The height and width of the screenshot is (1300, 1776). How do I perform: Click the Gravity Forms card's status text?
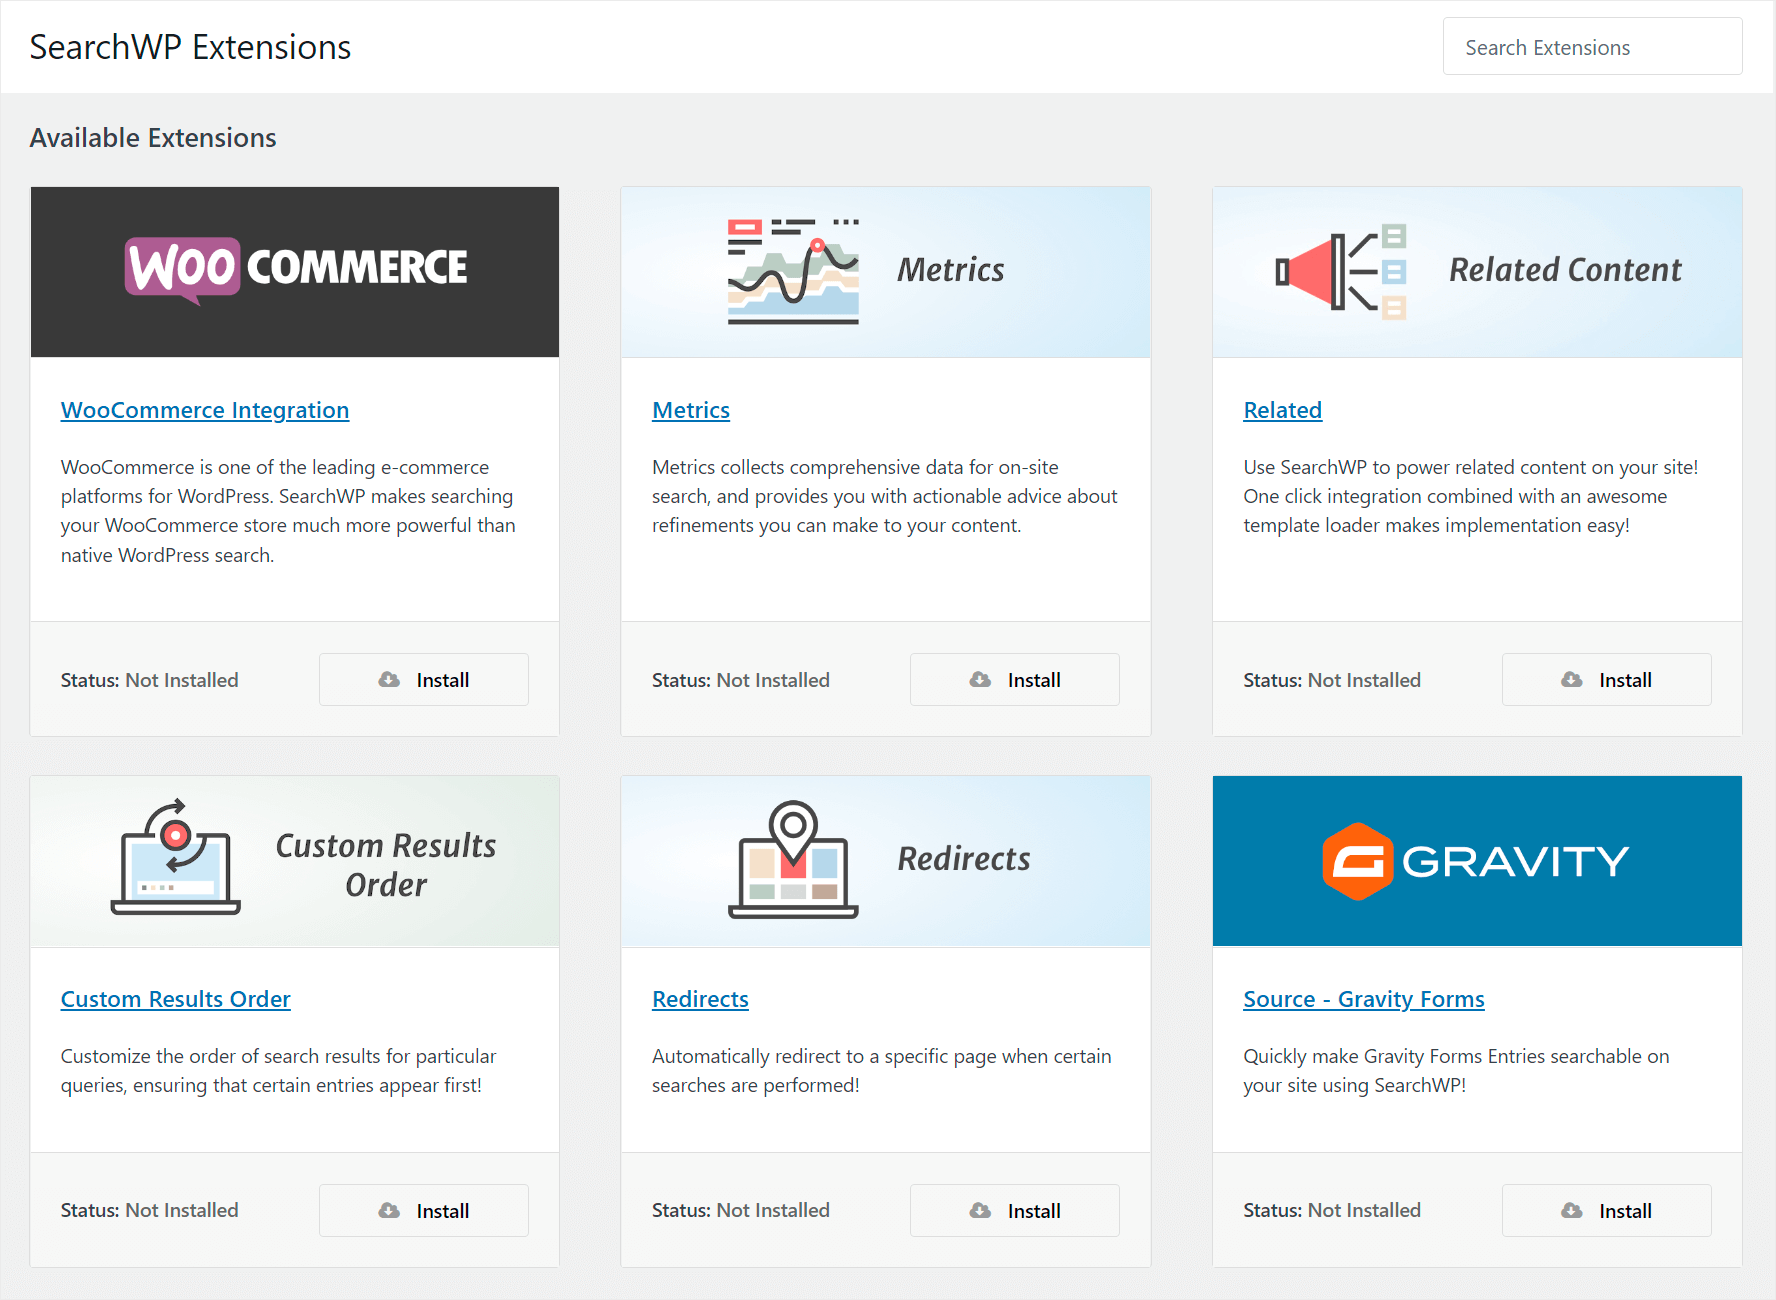[1332, 1210]
